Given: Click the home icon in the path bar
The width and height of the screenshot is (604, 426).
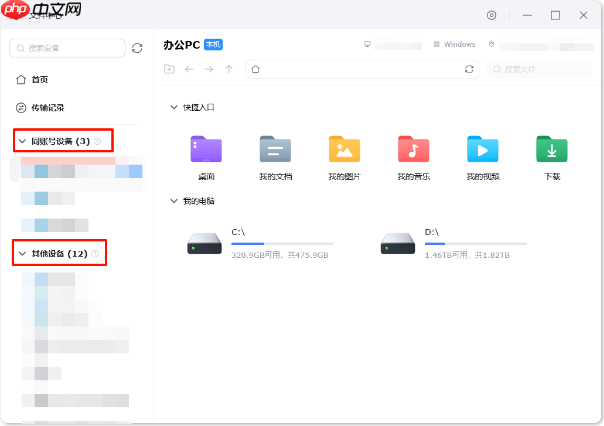Looking at the screenshot, I should coord(255,69).
